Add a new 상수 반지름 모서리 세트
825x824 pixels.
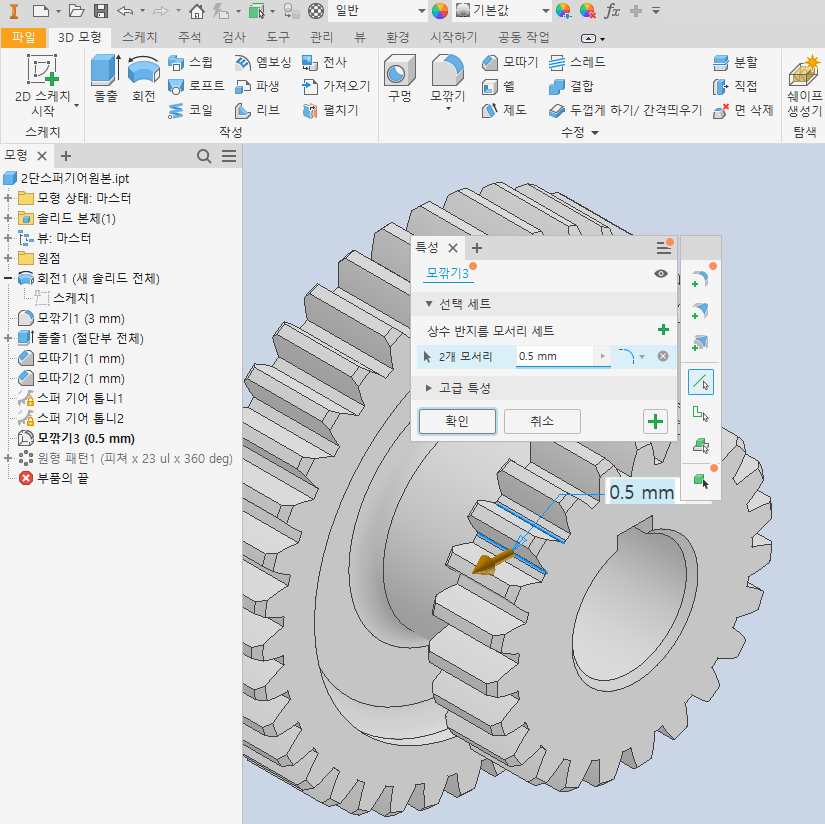coord(663,330)
